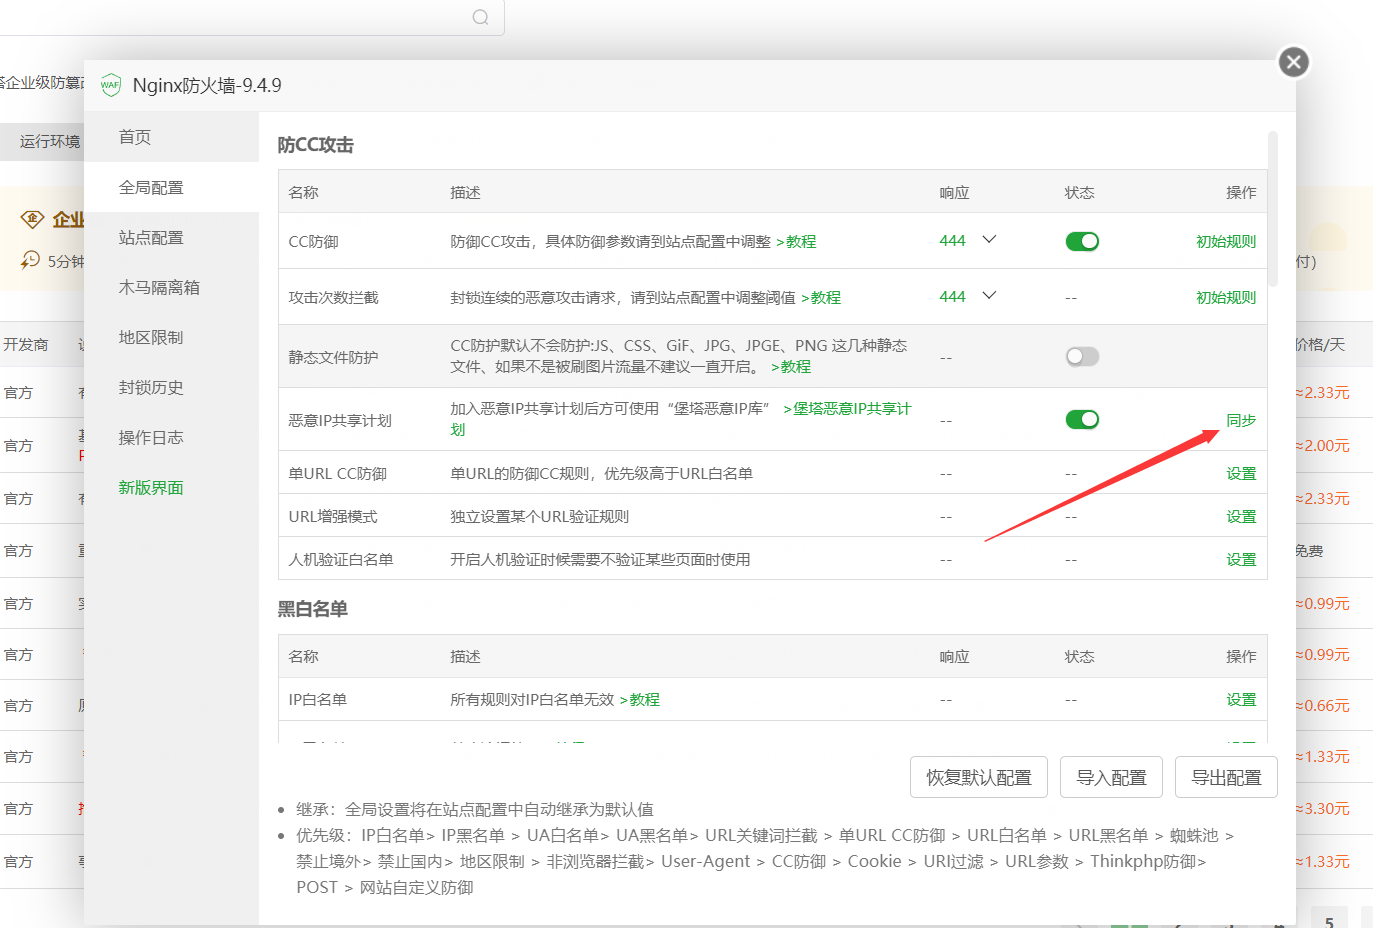The width and height of the screenshot is (1373, 928).
Task: Click the diamond 企业 icon in background
Action: coord(32,219)
